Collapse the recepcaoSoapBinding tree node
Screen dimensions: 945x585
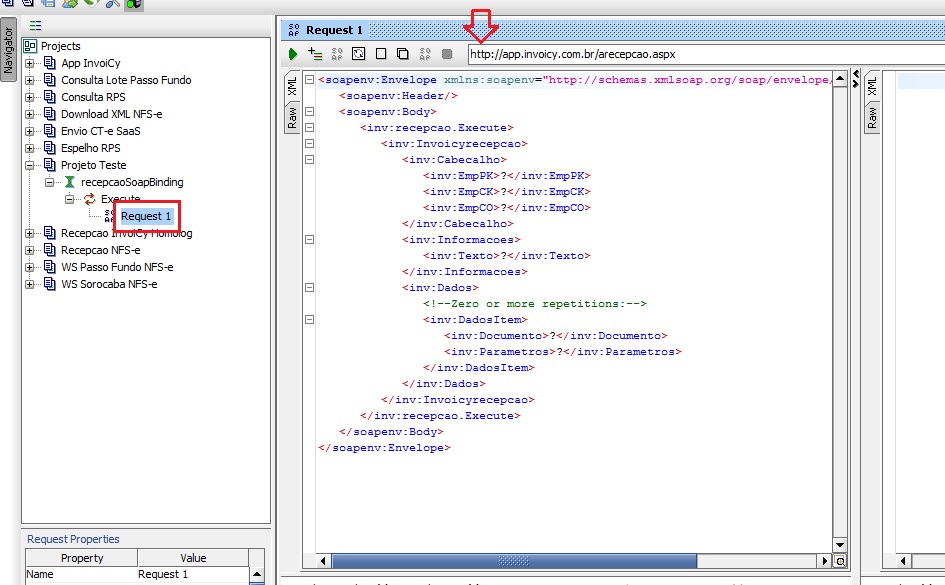[50, 183]
